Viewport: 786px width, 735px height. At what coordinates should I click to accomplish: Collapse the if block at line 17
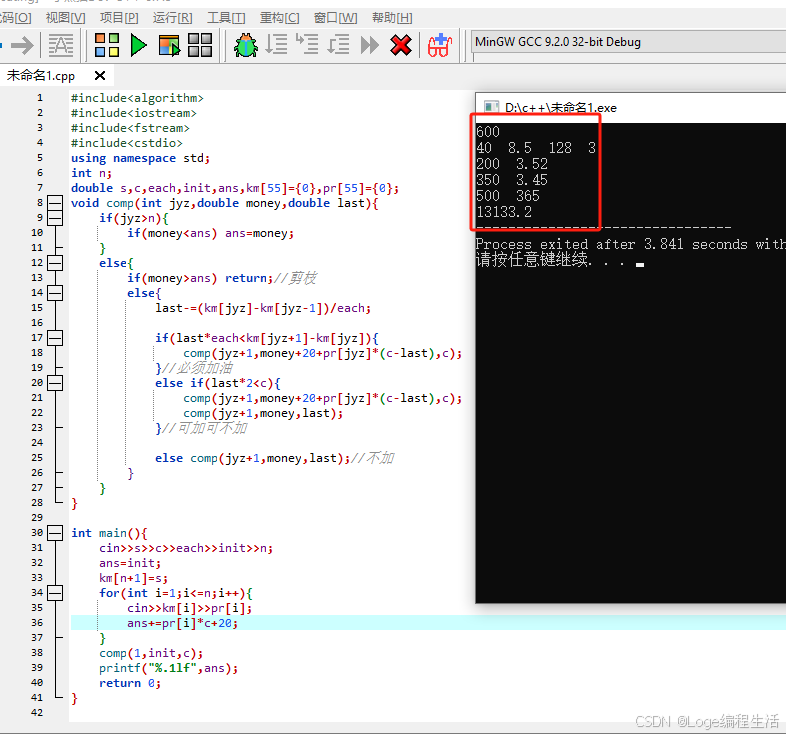pyautogui.click(x=55, y=338)
